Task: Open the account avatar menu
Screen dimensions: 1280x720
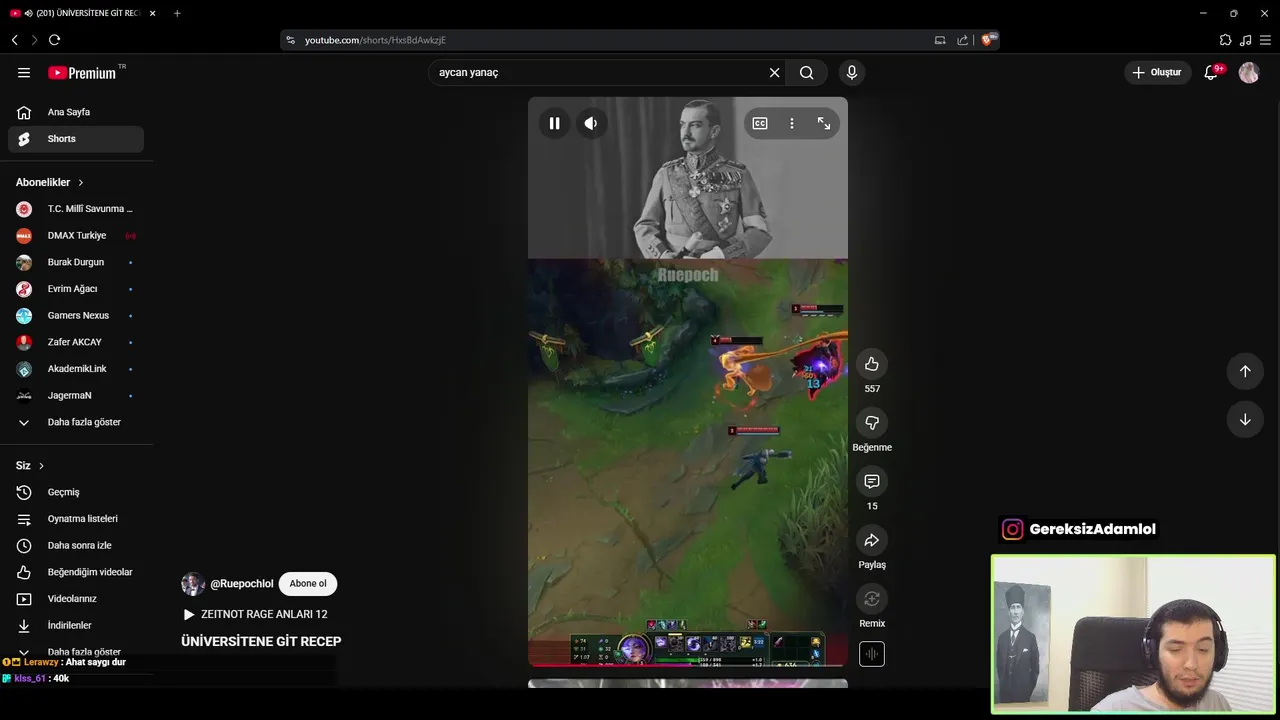Action: pyautogui.click(x=1249, y=72)
